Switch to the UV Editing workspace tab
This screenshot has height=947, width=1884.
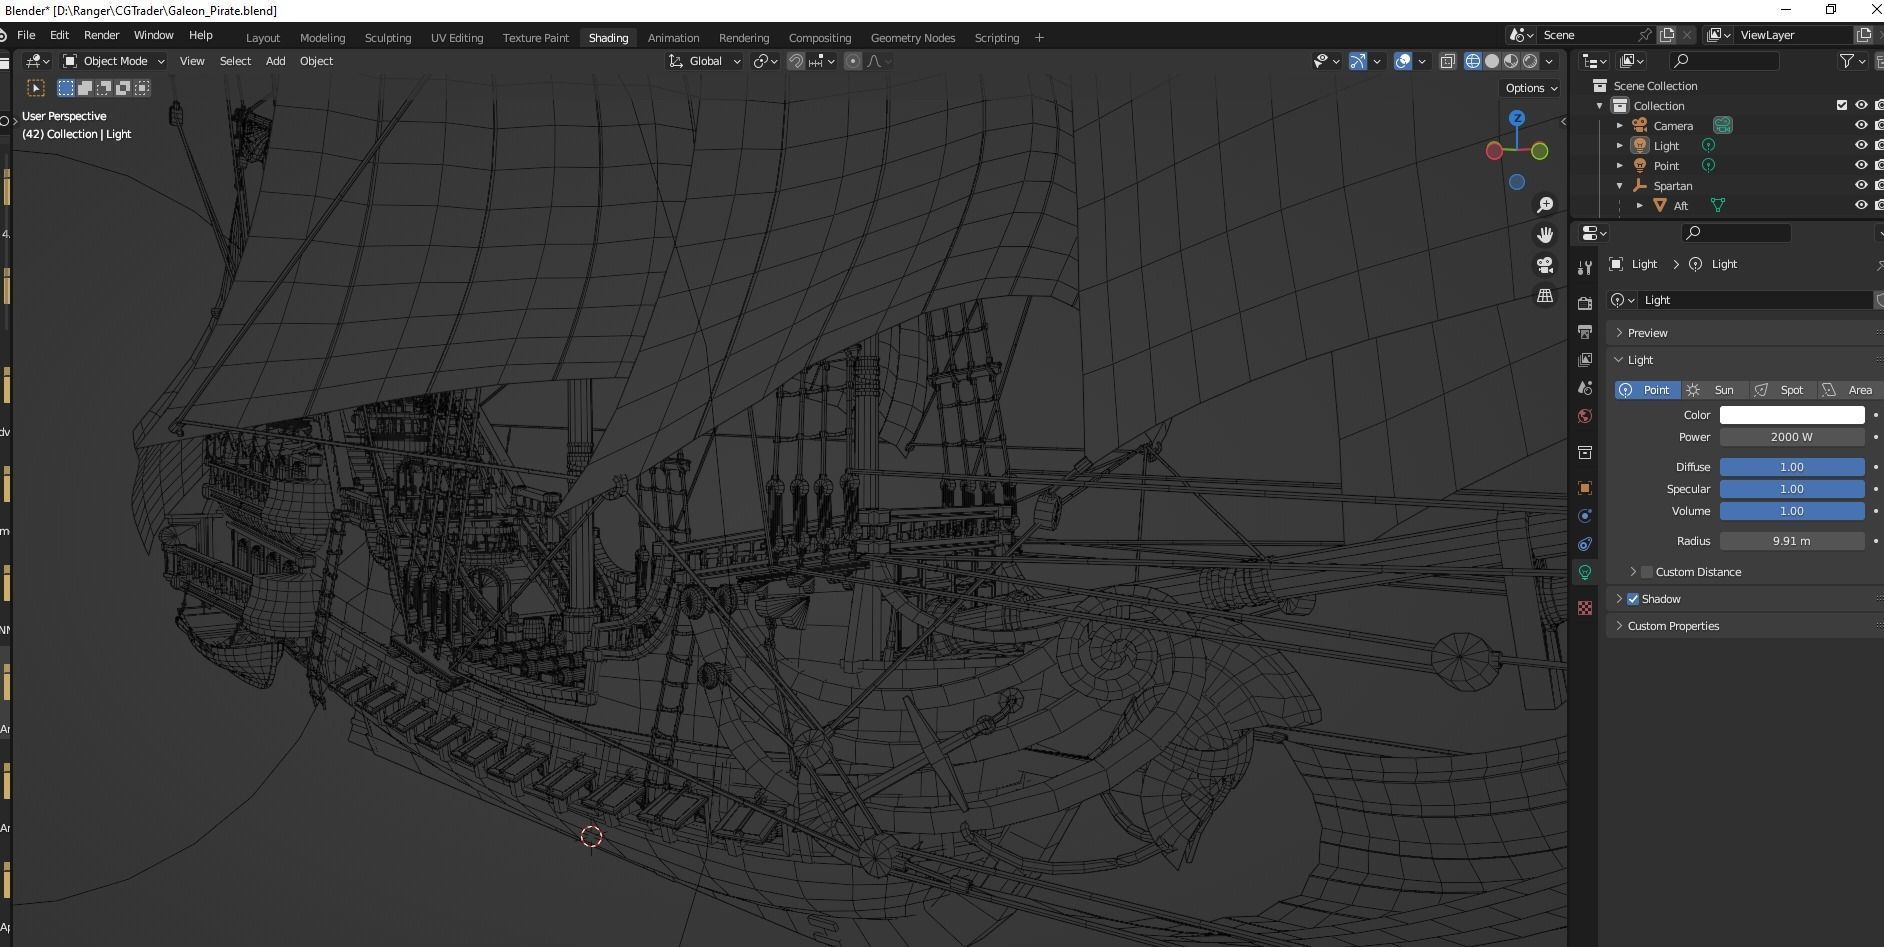tap(457, 38)
